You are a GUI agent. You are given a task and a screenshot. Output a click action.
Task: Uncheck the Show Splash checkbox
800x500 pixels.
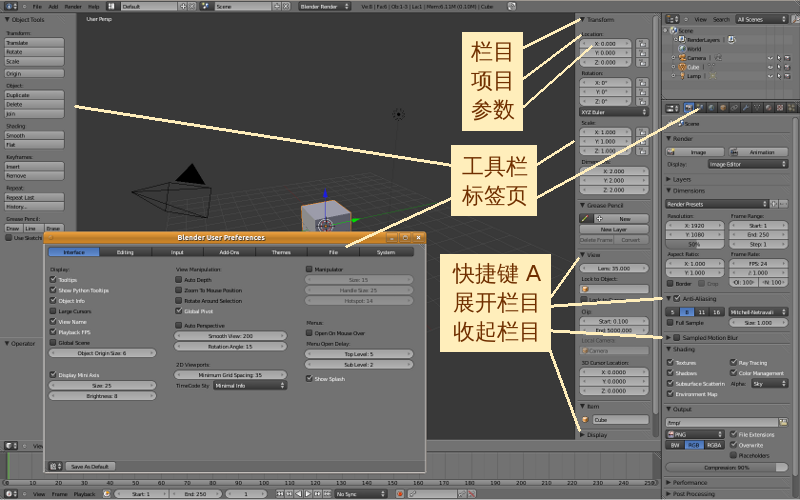click(309, 379)
